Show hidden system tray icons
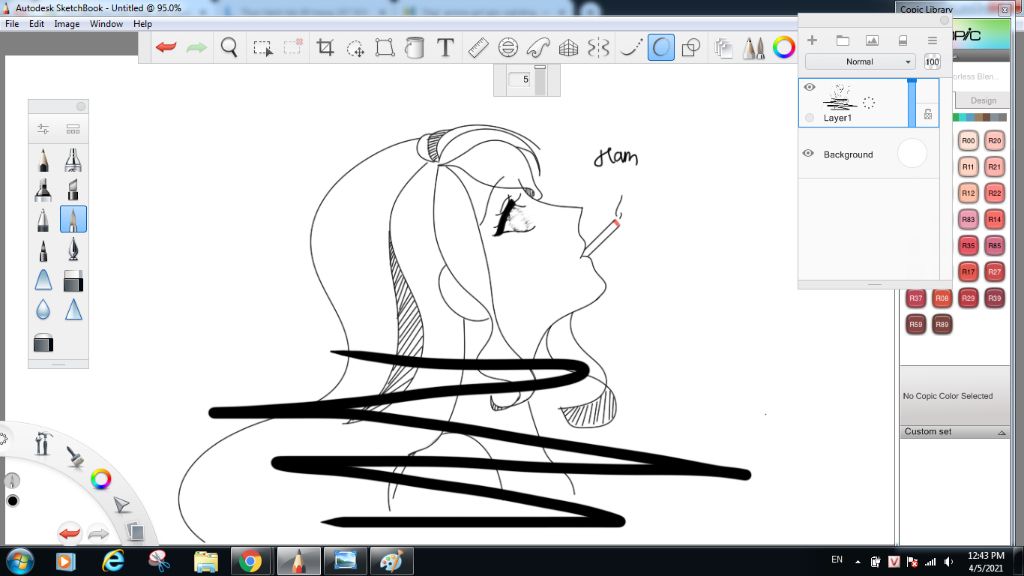This screenshot has width=1024, height=576. pyautogui.click(x=857, y=562)
